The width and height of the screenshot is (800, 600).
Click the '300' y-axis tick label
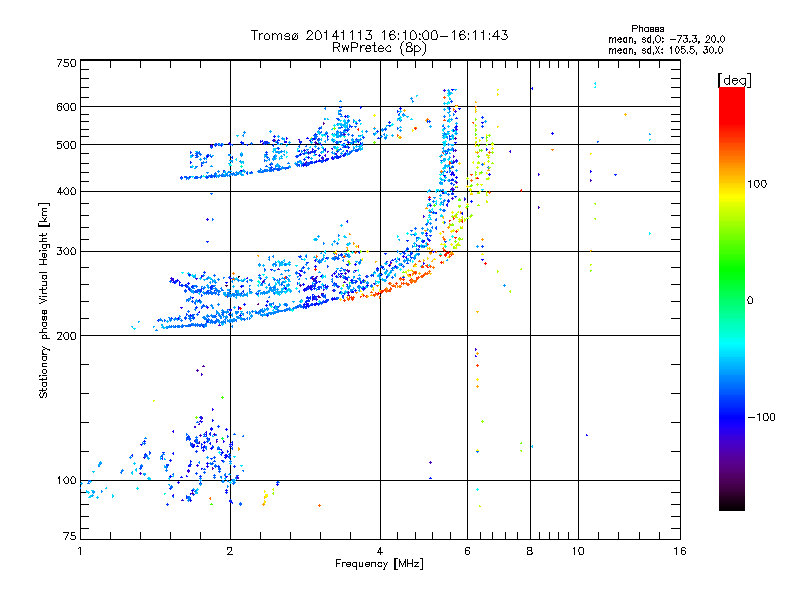pos(66,251)
